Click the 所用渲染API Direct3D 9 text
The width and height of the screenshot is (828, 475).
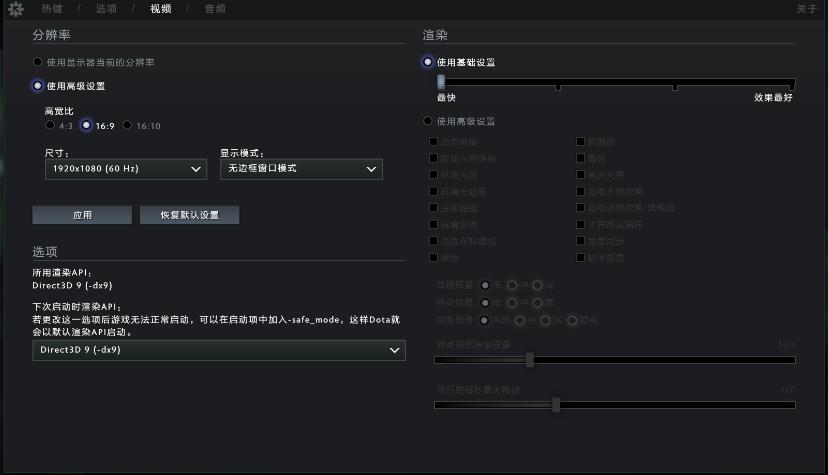[72, 286]
